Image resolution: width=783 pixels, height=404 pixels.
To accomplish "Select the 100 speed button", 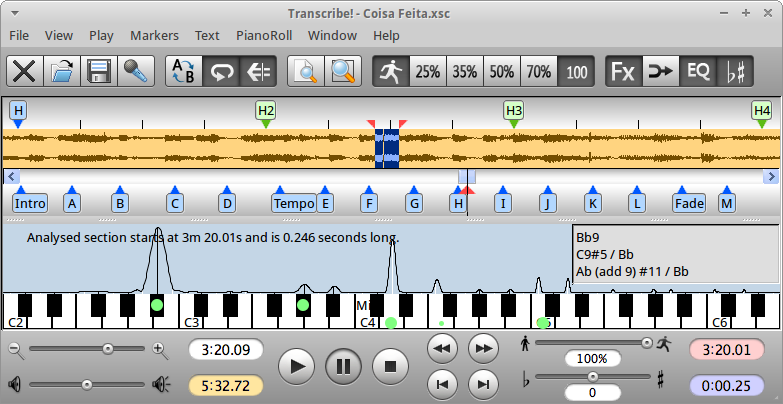I will coord(576,72).
